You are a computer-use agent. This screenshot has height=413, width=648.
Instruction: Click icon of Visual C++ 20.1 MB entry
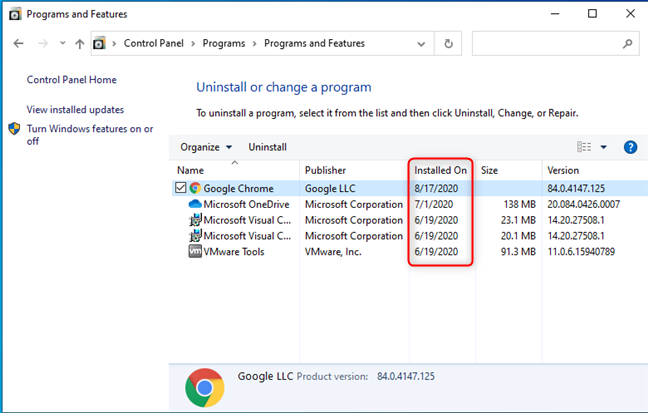[195, 236]
